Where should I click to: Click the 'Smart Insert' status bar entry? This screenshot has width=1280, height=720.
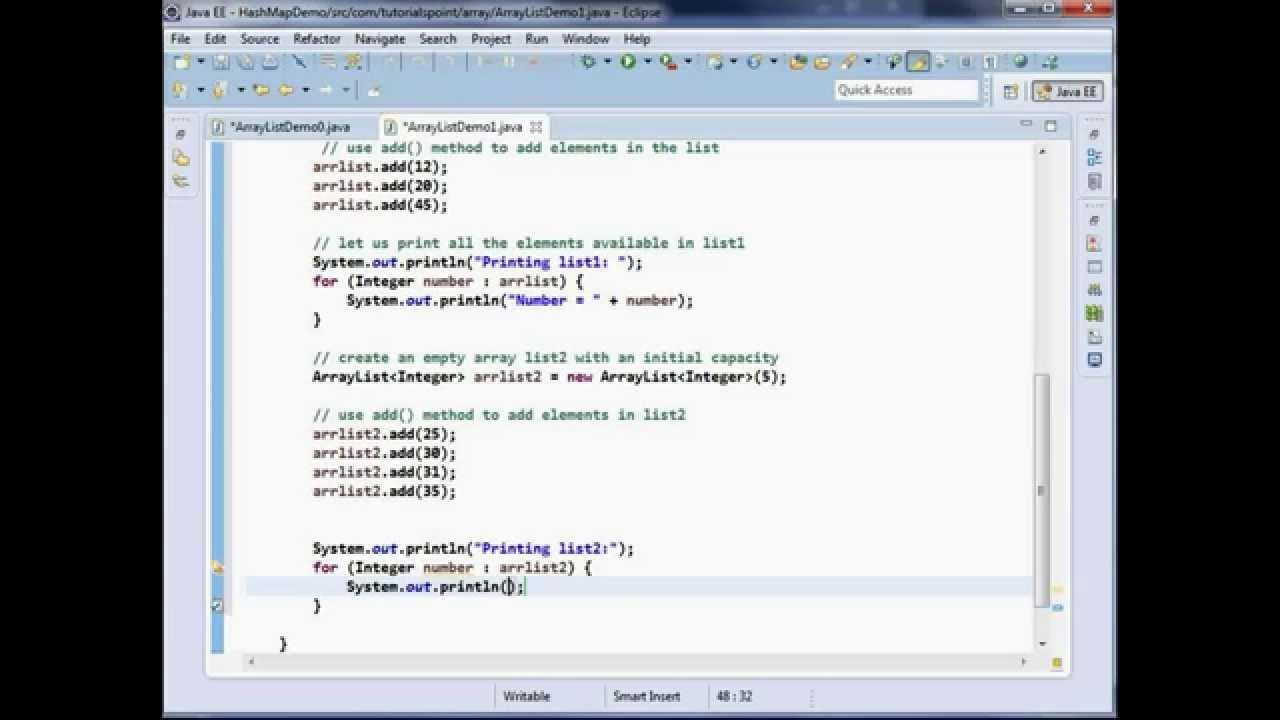point(647,696)
